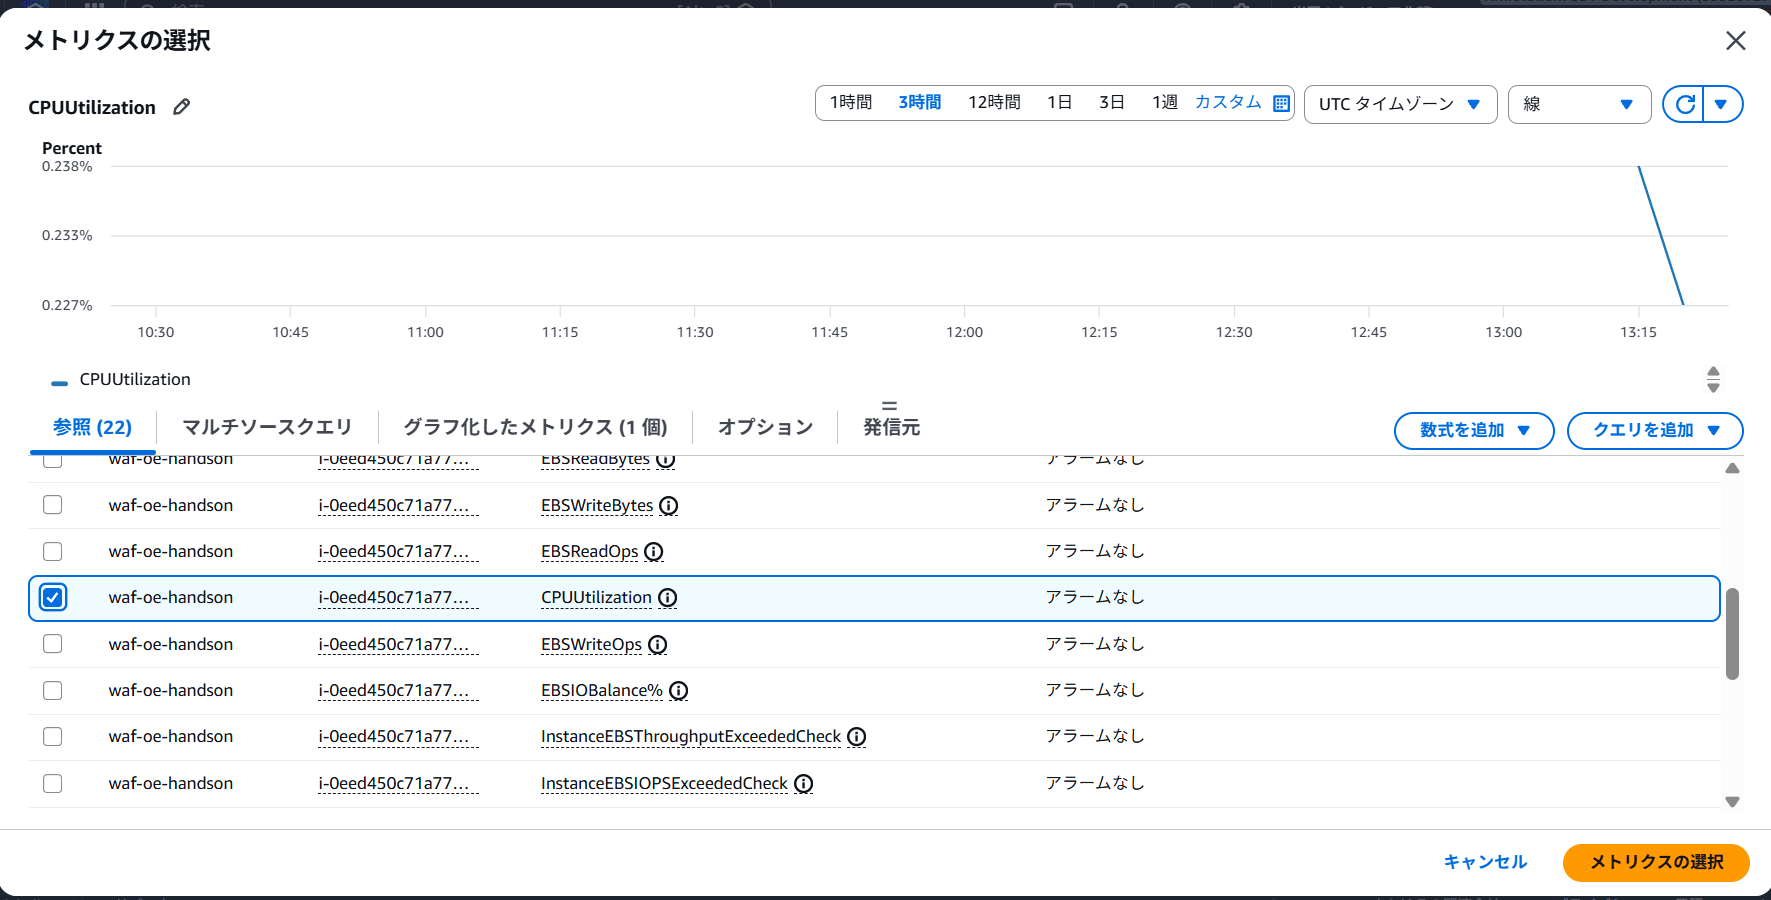
Task: Click the EBSWriteOps metric name
Action: tap(591, 644)
